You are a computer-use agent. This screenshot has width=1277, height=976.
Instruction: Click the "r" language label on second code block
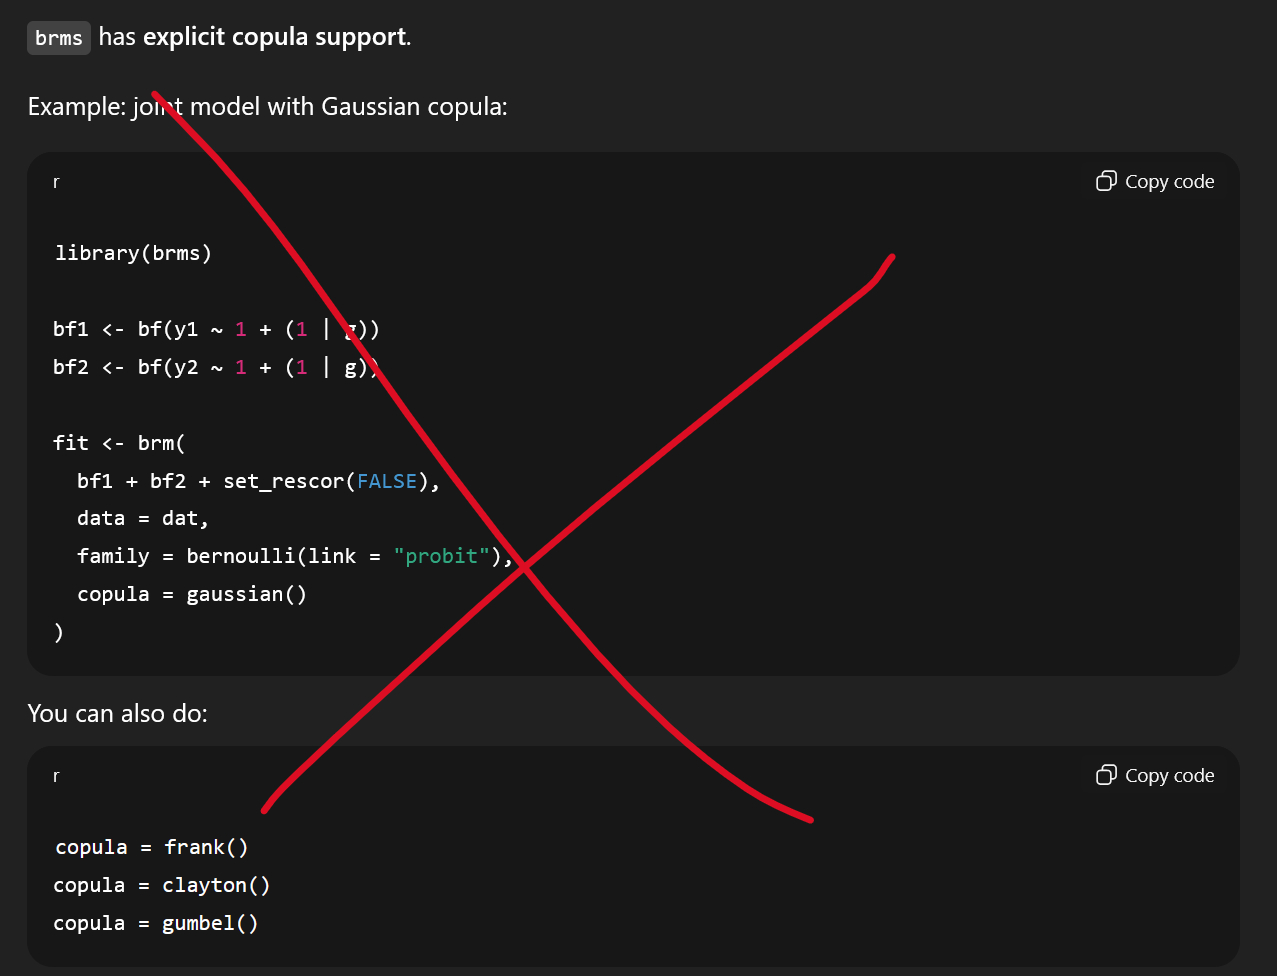point(56,776)
